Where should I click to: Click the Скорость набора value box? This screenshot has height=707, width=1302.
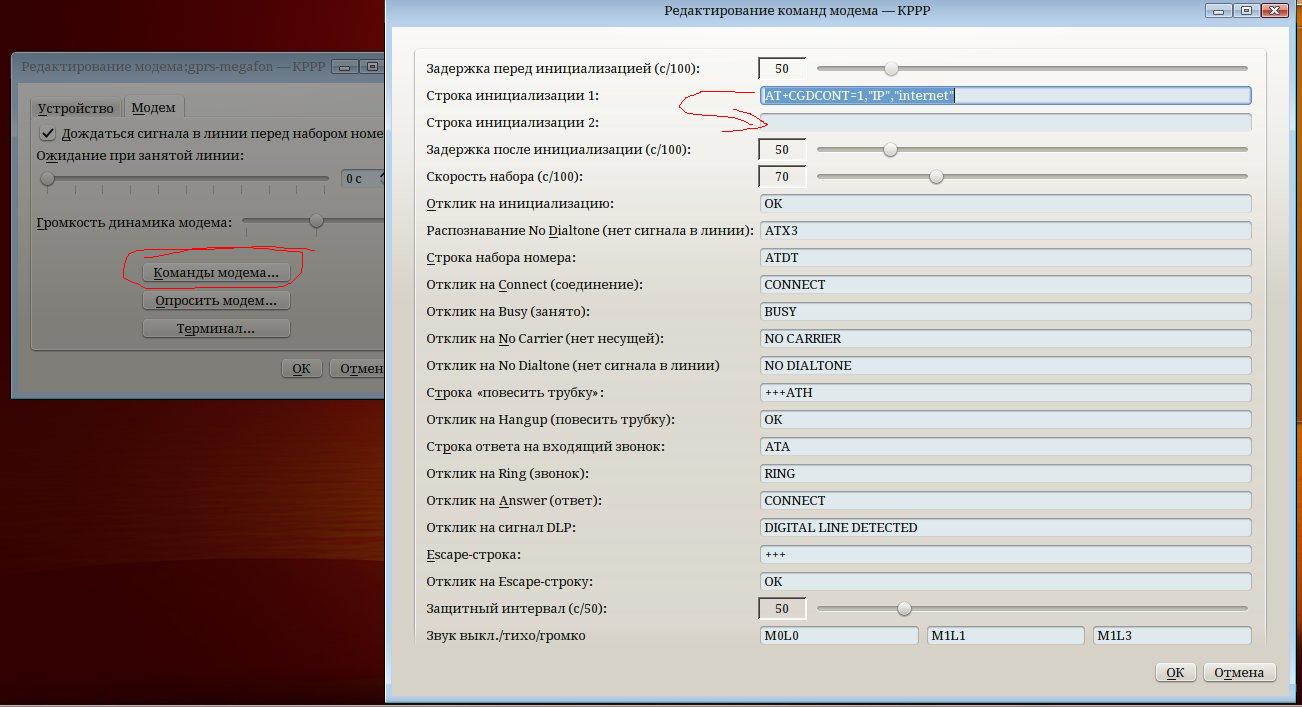[x=782, y=177]
